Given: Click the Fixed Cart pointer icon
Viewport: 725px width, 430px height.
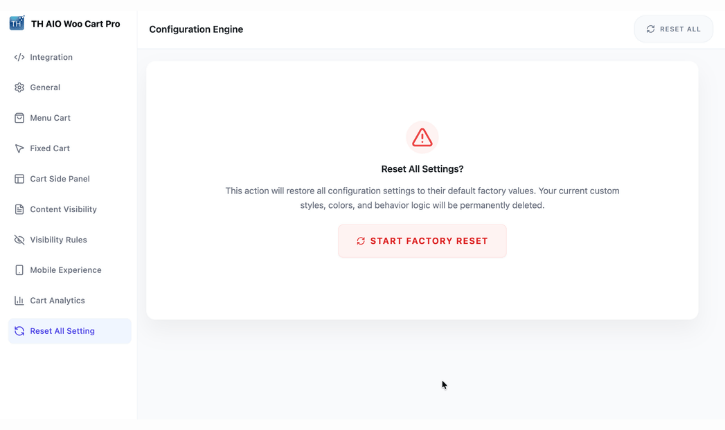Looking at the screenshot, I should click(19, 148).
